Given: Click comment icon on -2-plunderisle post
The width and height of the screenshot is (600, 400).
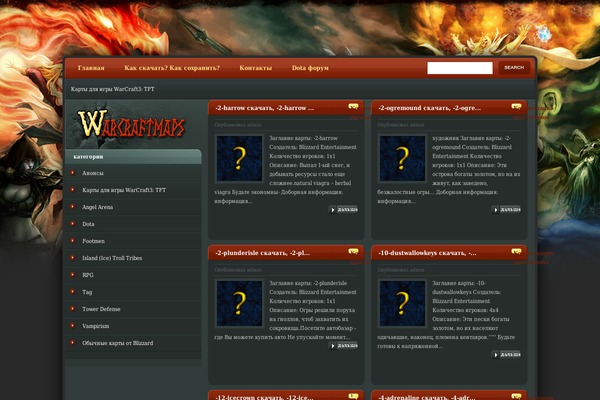Looking at the screenshot, I should (353, 251).
